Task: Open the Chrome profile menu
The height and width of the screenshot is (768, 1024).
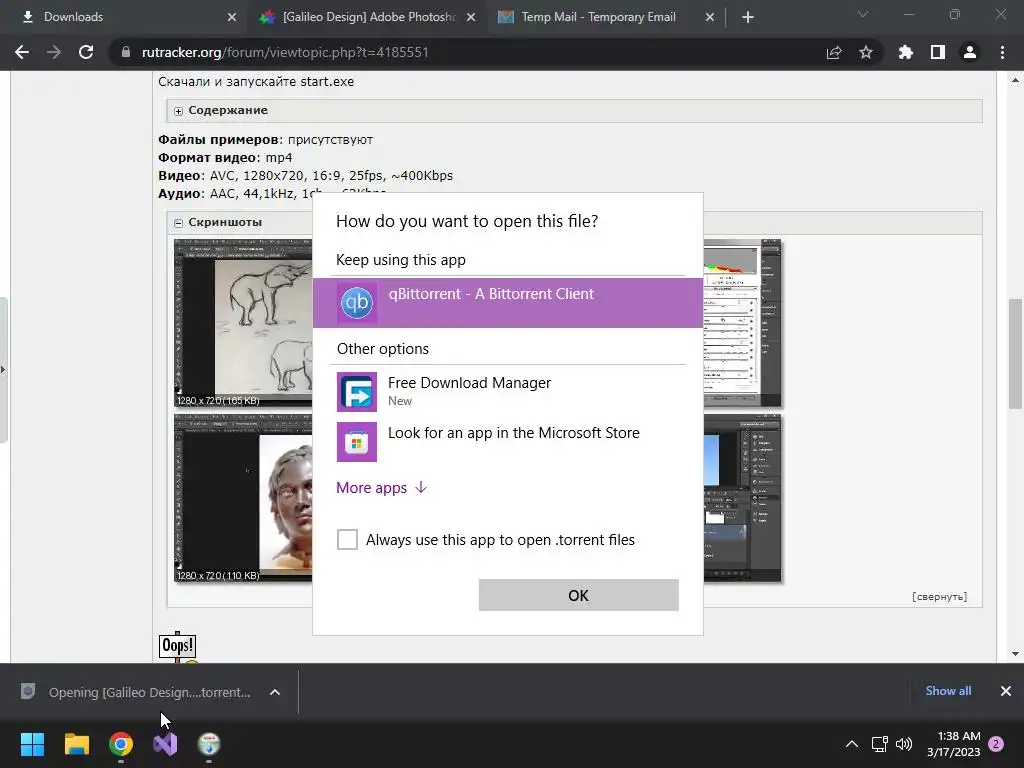Action: 970,52
